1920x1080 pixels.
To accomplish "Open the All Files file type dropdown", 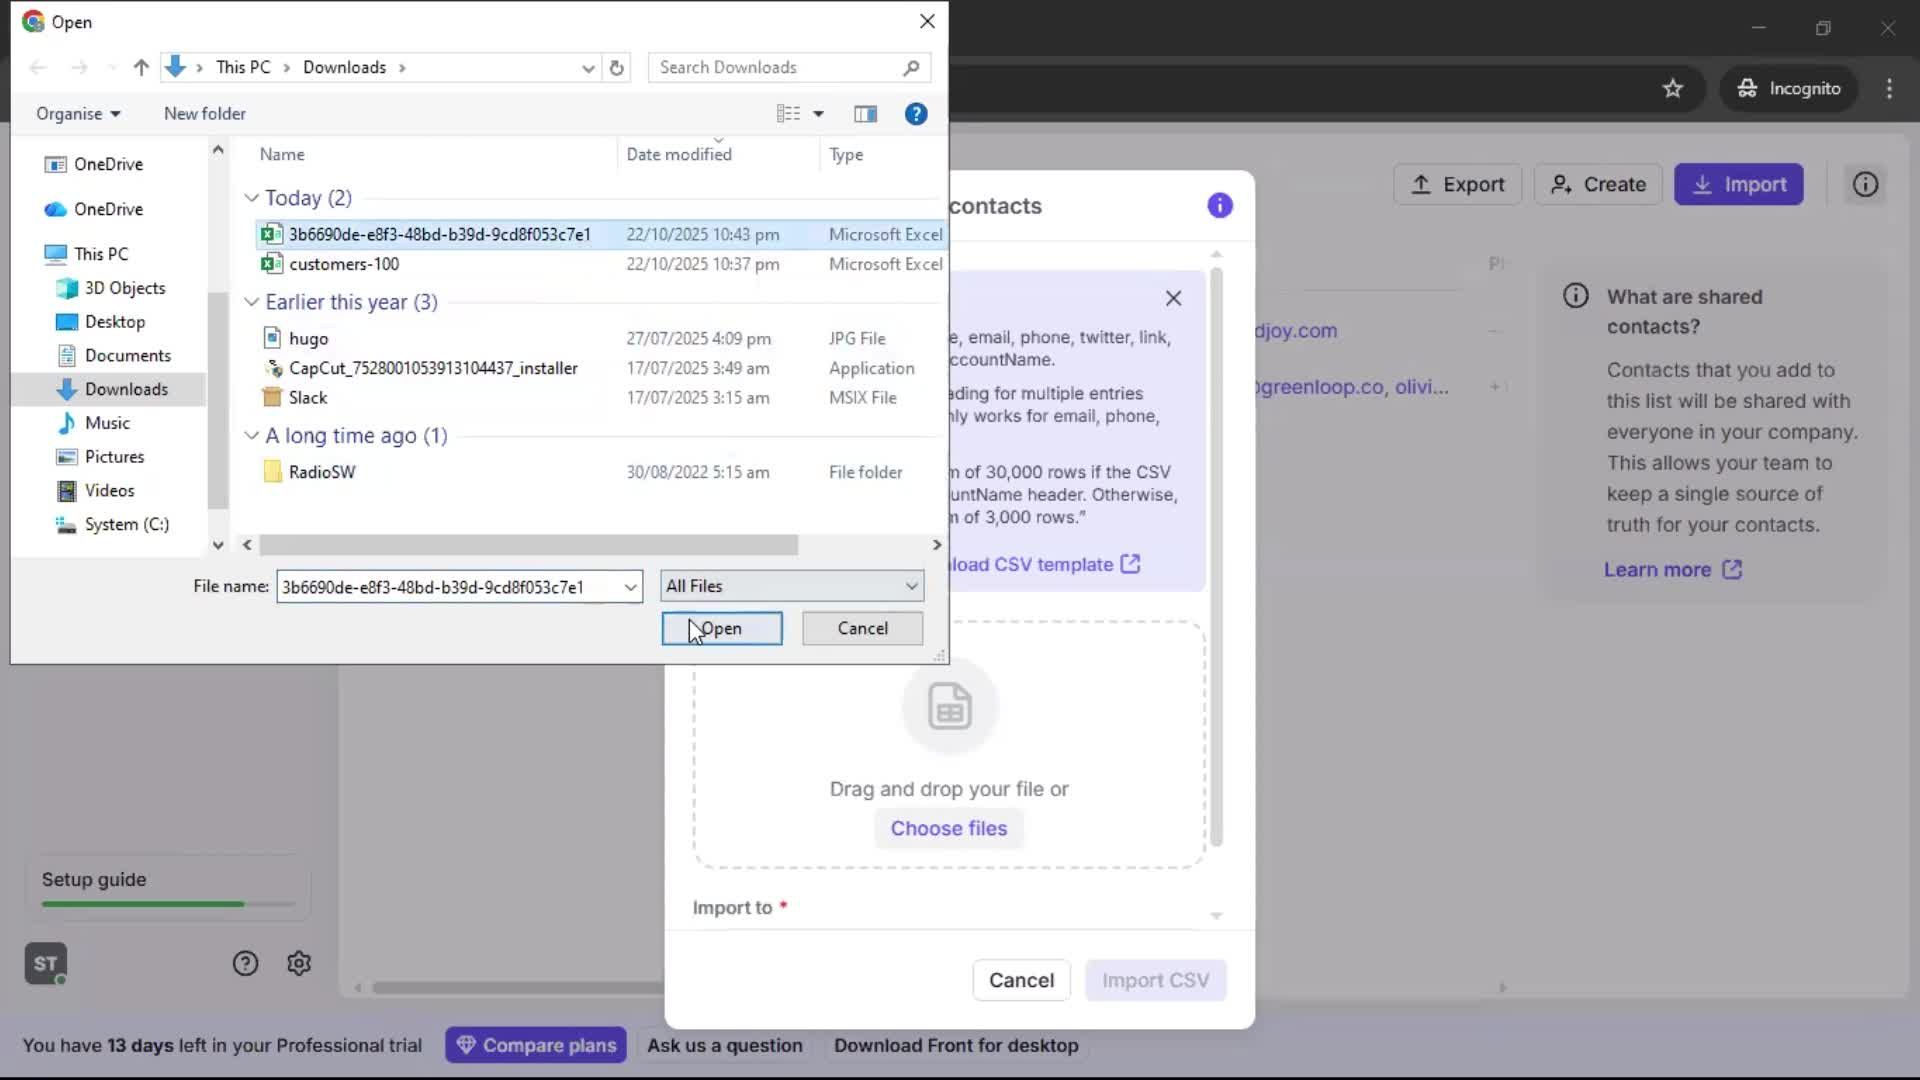I will point(790,585).
